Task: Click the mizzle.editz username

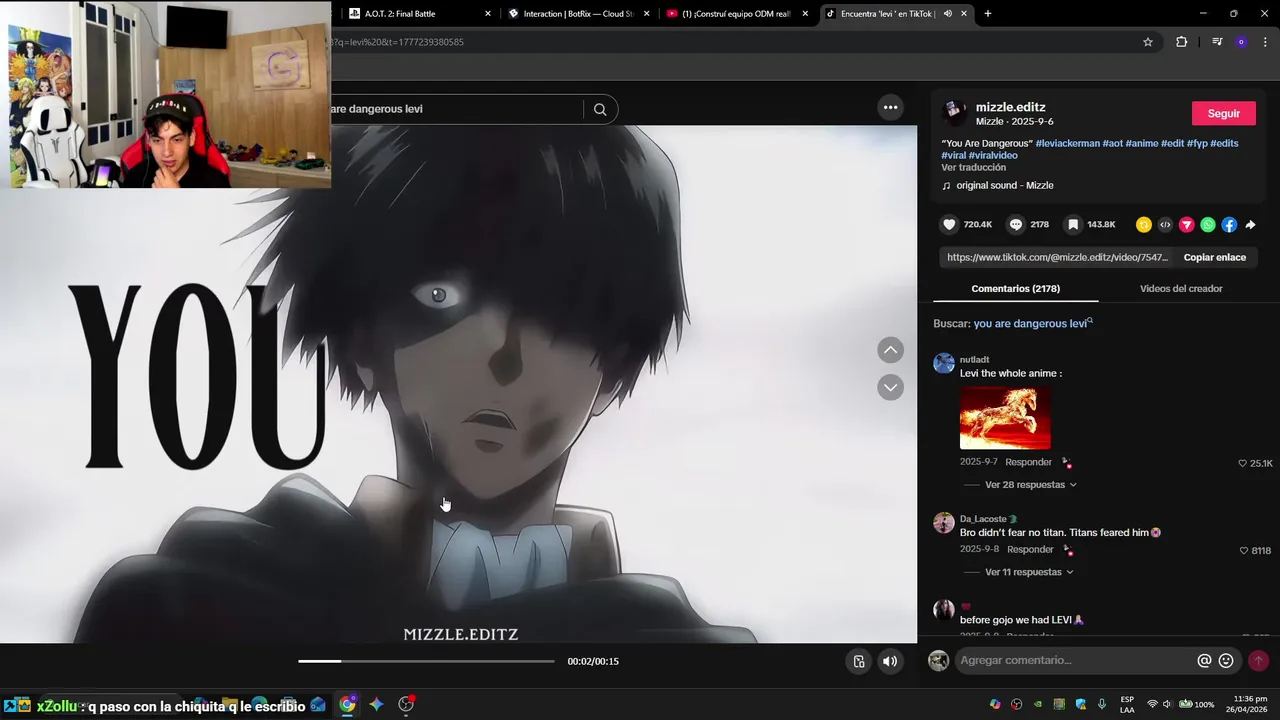Action: [x=1010, y=107]
